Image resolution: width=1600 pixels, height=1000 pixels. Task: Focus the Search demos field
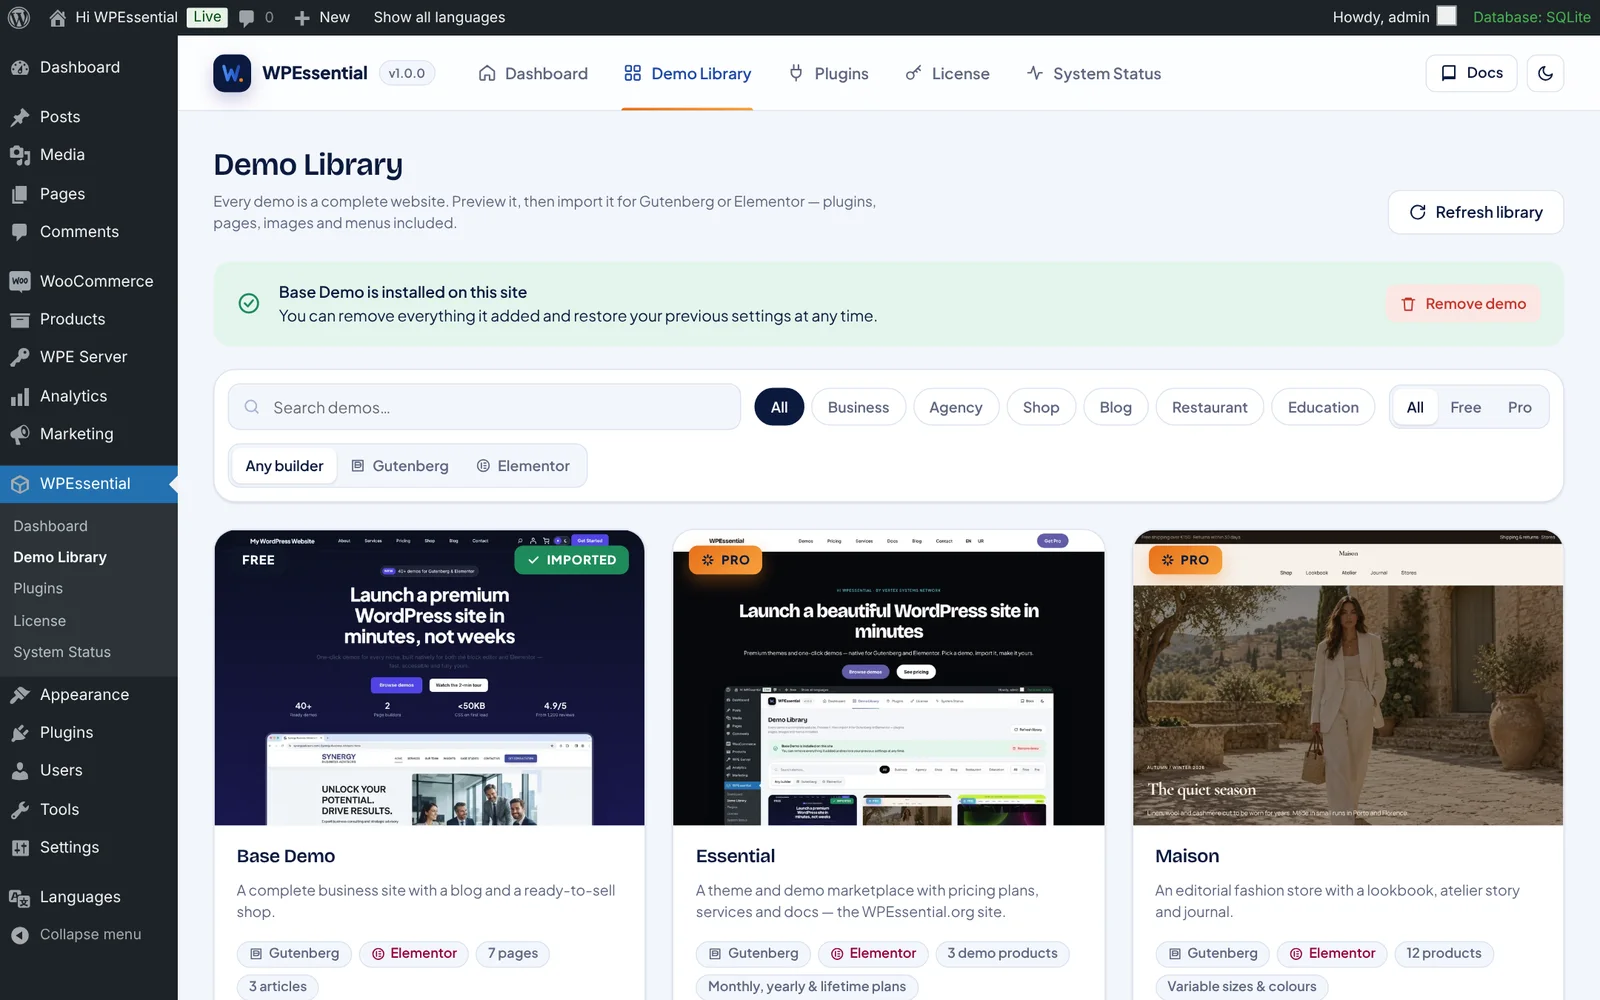click(484, 407)
